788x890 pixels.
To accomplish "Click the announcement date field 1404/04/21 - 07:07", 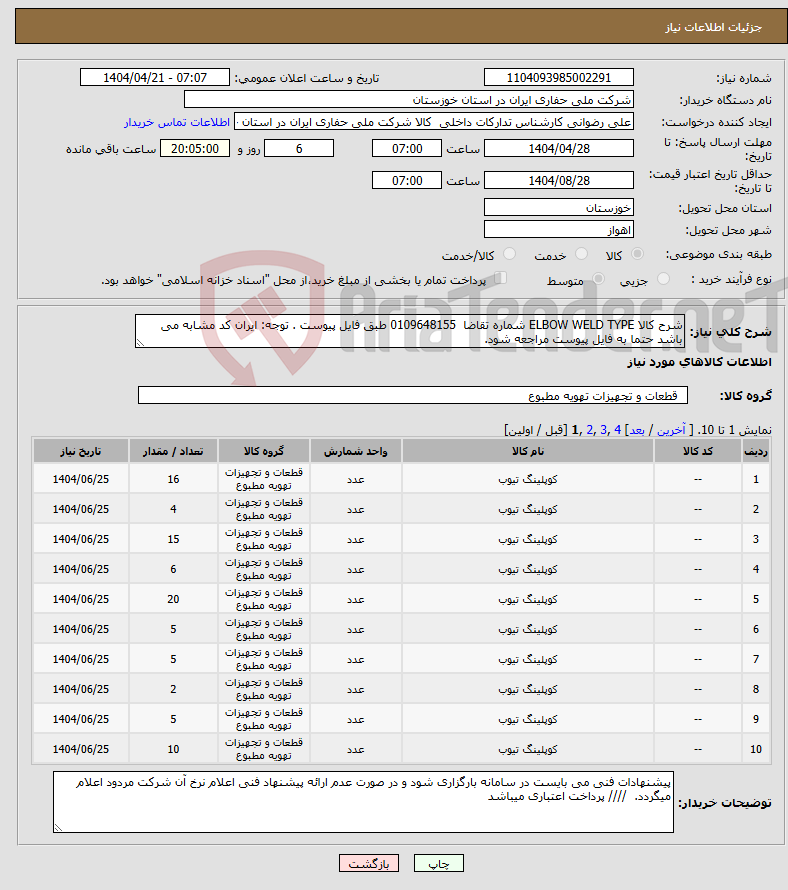I will click(x=155, y=78).
